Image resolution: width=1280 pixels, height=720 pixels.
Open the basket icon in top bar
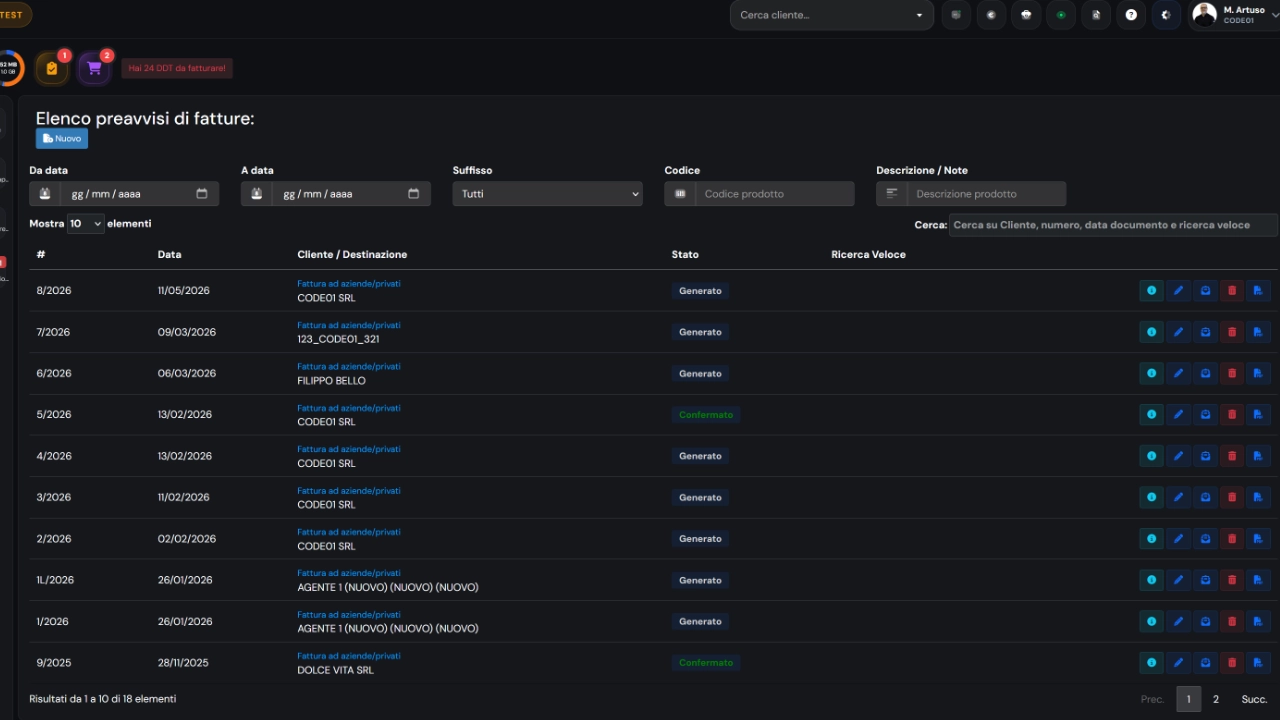1026,15
